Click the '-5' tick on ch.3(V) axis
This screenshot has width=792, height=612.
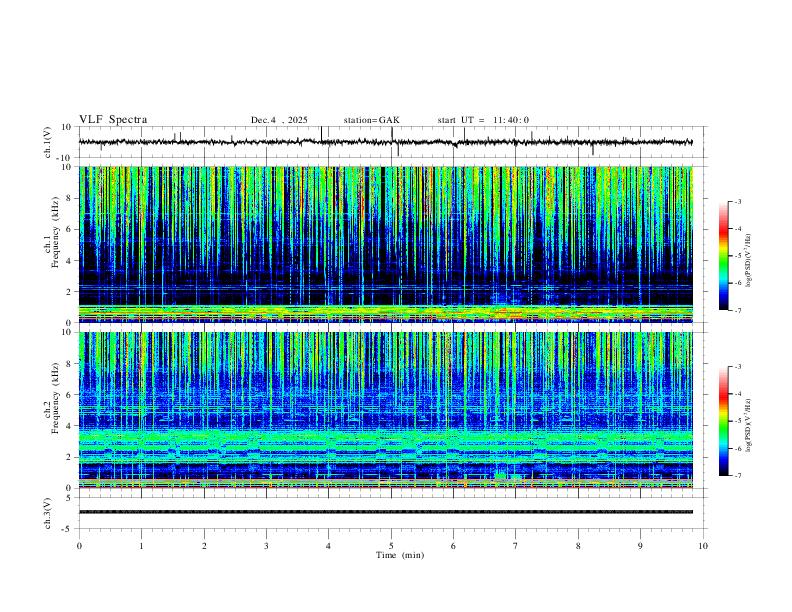tap(67, 529)
